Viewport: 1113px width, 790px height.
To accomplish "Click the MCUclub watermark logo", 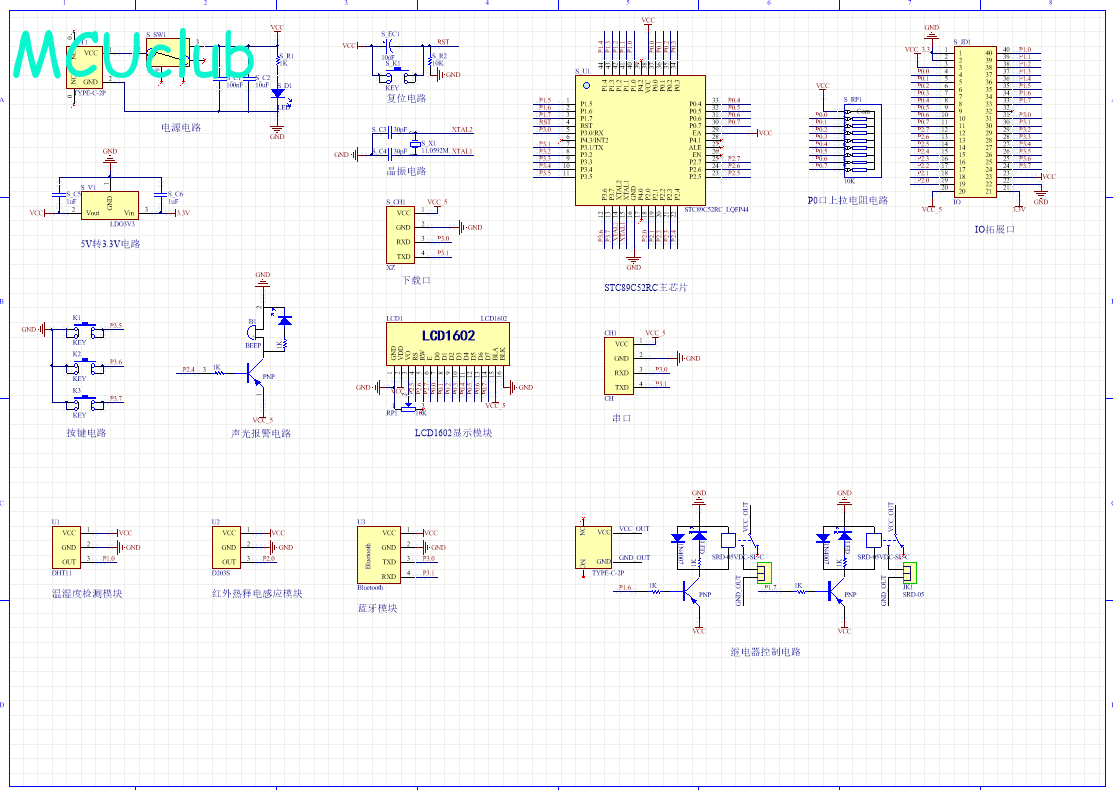I will [x=135, y=56].
